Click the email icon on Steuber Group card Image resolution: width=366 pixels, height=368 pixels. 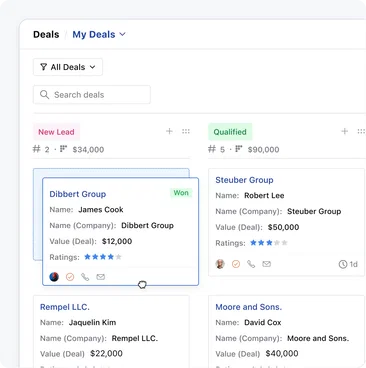click(266, 264)
